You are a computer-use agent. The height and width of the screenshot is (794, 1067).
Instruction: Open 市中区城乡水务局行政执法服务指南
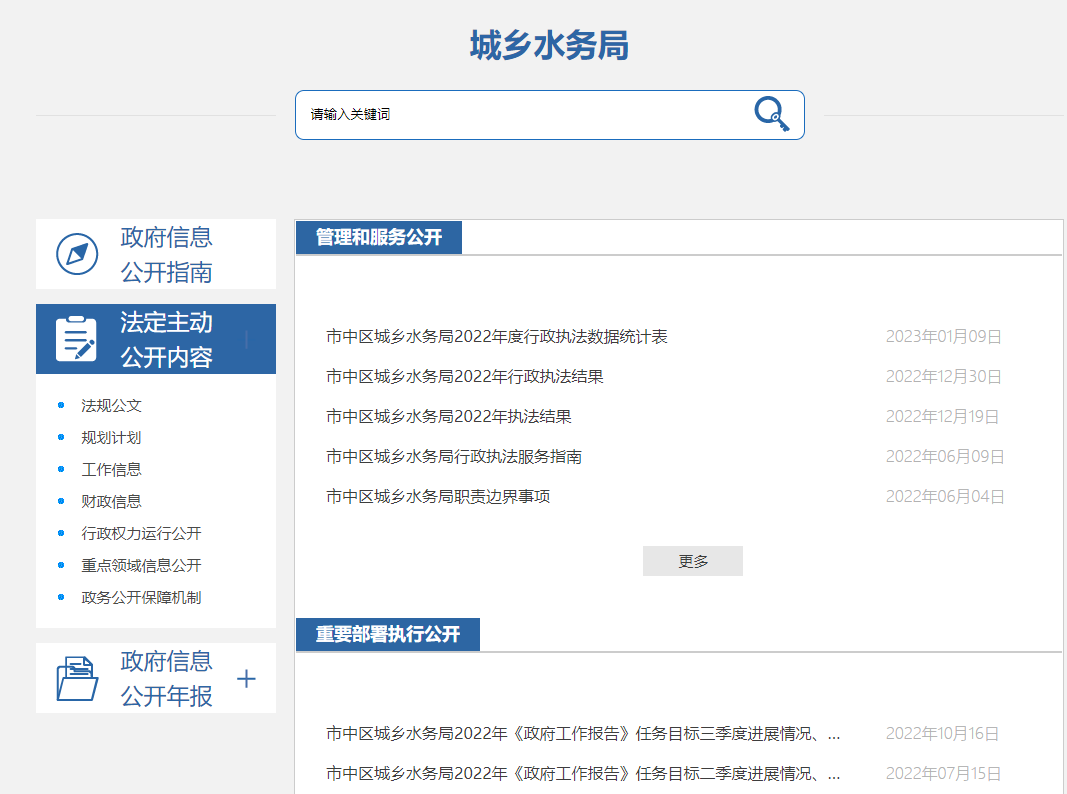point(454,457)
